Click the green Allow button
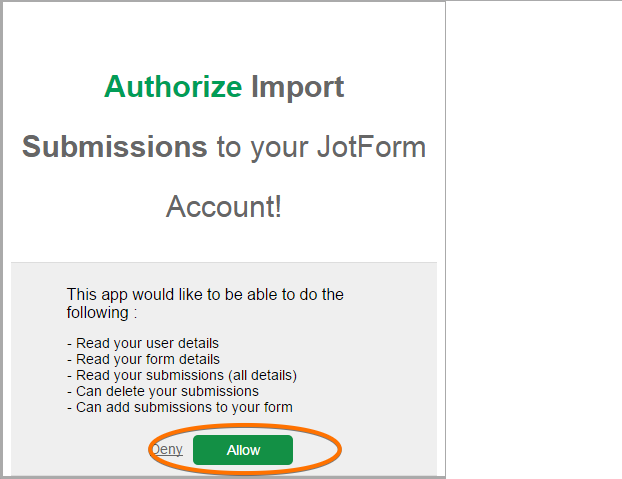This screenshot has width=622, height=479. click(x=243, y=450)
